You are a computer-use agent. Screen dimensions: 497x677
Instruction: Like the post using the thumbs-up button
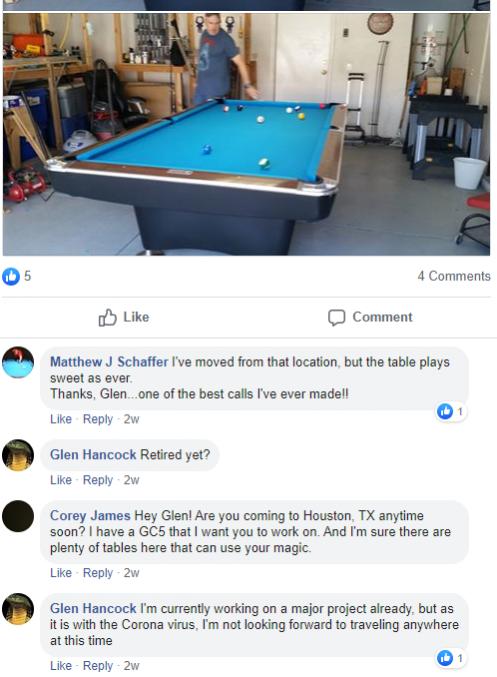(124, 317)
